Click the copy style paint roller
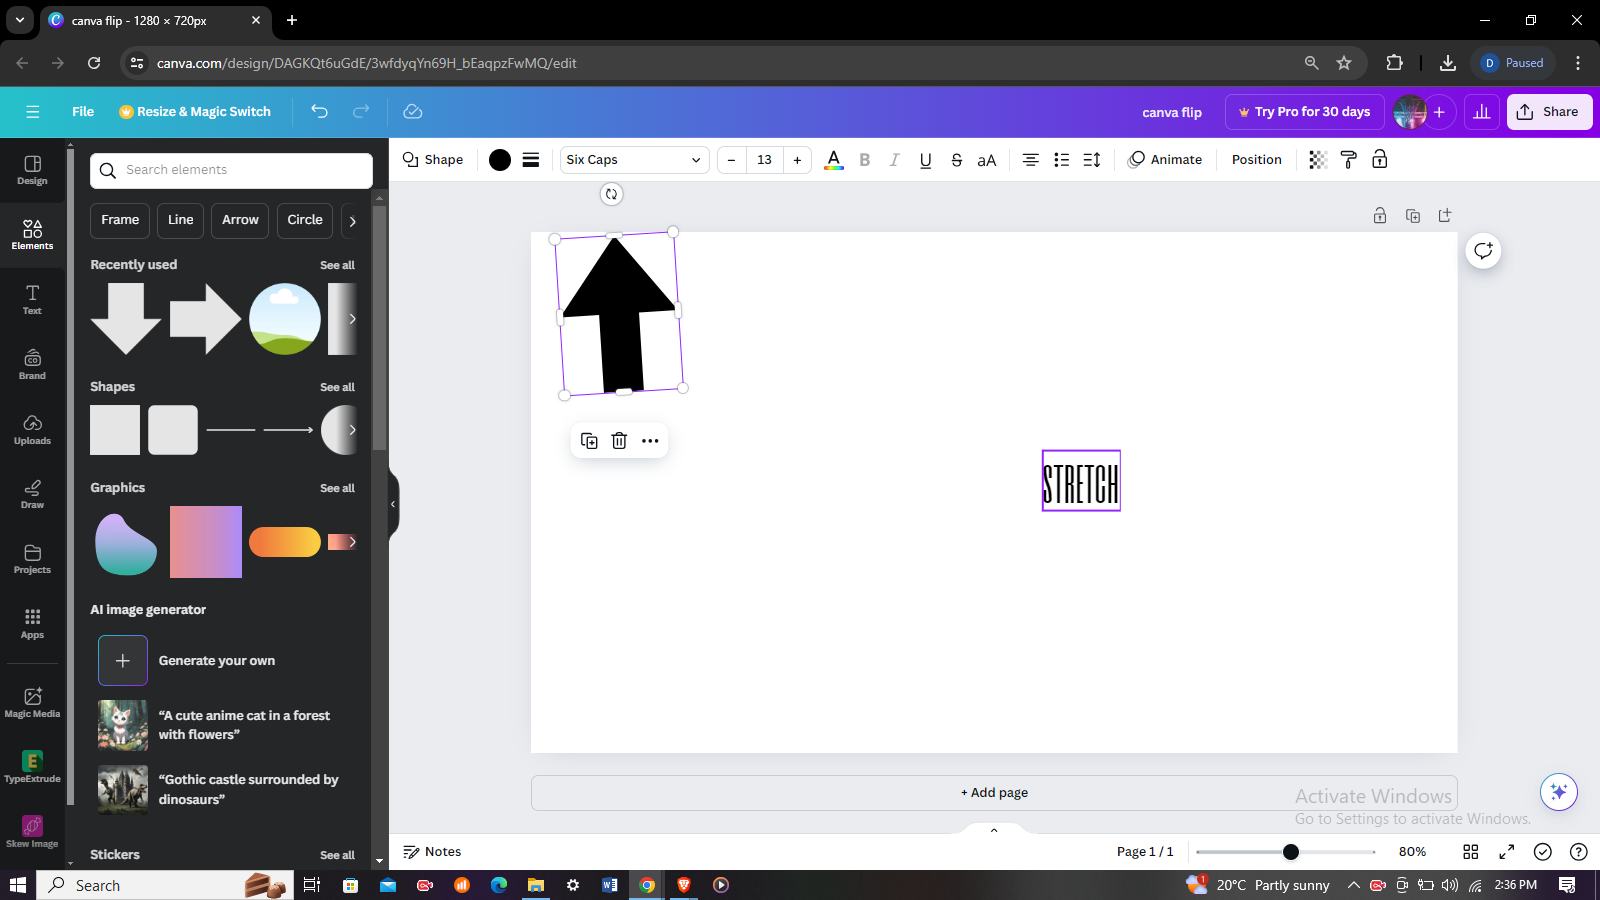 click(x=1348, y=160)
